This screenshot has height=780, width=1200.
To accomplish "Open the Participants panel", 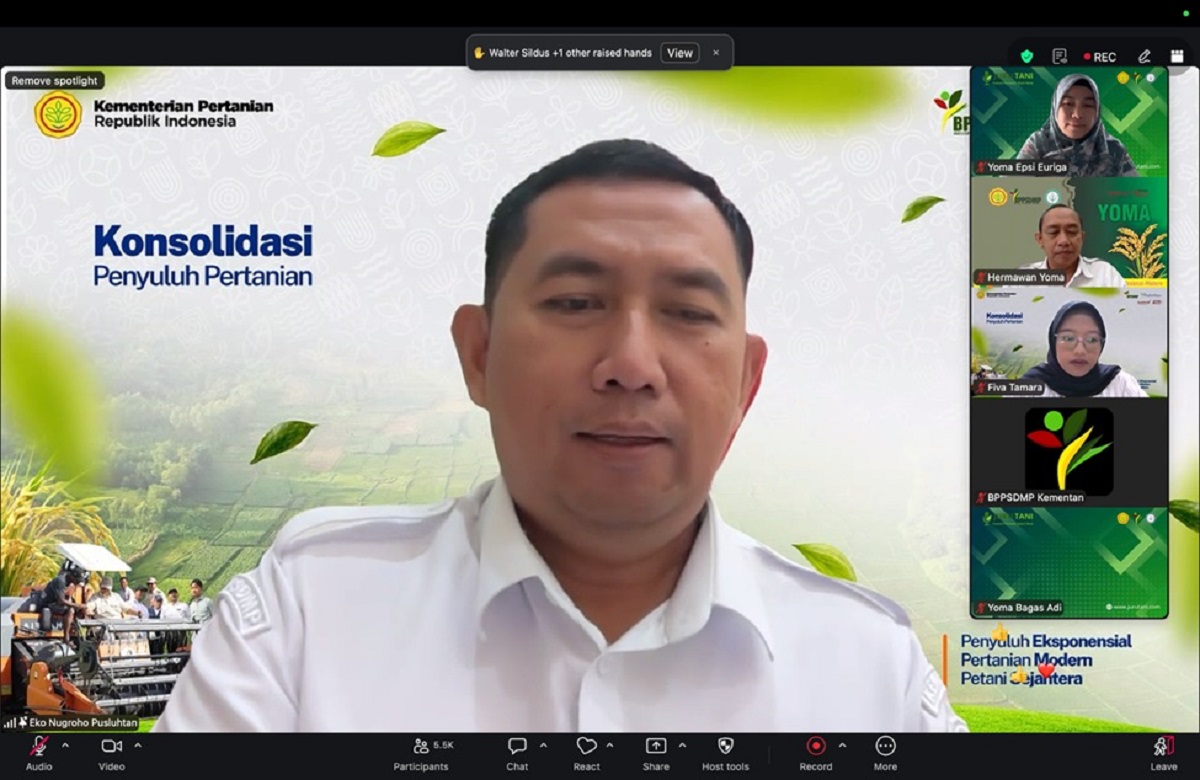I will pyautogui.click(x=421, y=753).
